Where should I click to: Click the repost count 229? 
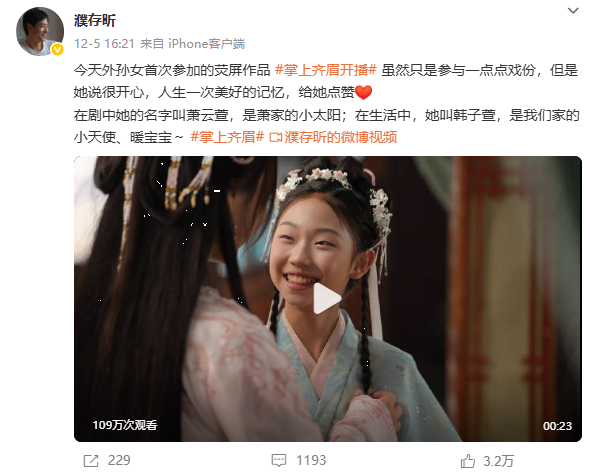[x=119, y=461]
